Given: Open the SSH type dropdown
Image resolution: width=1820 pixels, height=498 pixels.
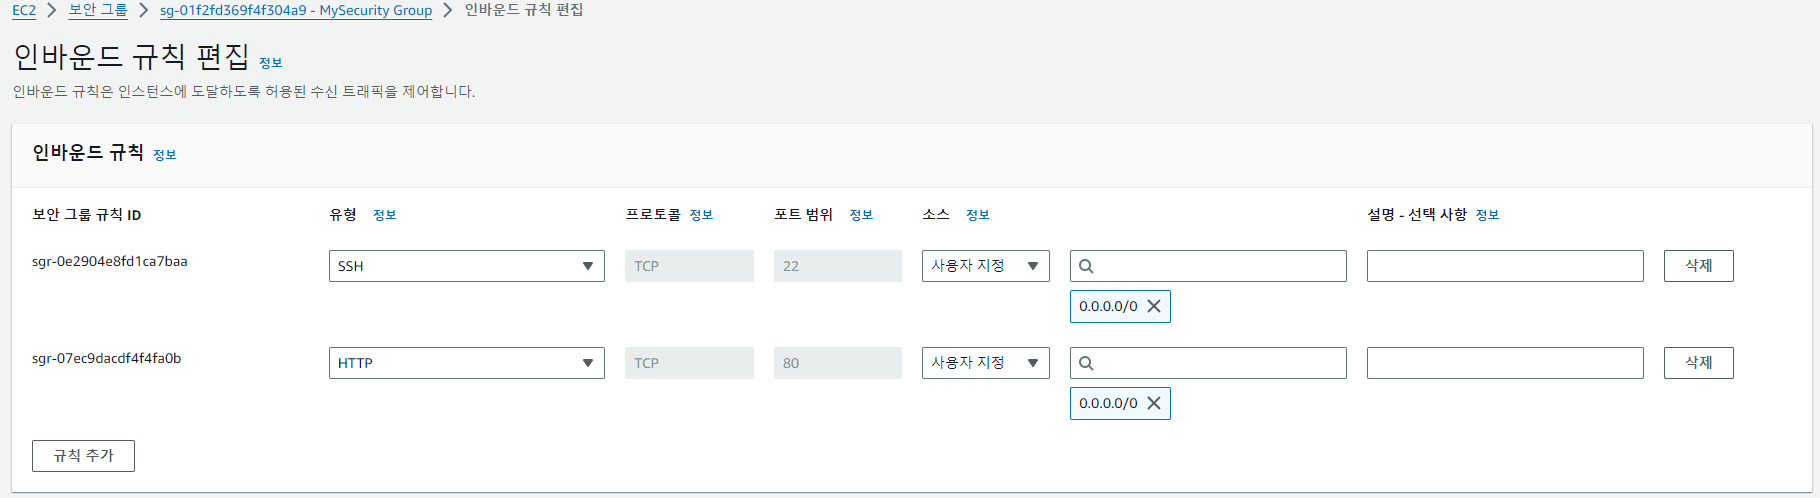Looking at the screenshot, I should tap(467, 266).
